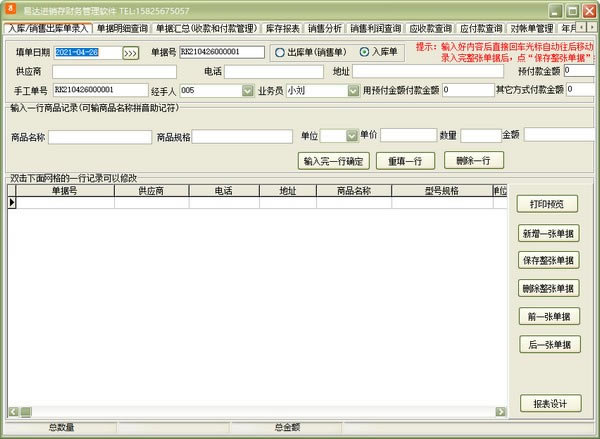Screen dimensions: 600x439
Task: Click the tab scroll right arrow
Action: [593, 29]
